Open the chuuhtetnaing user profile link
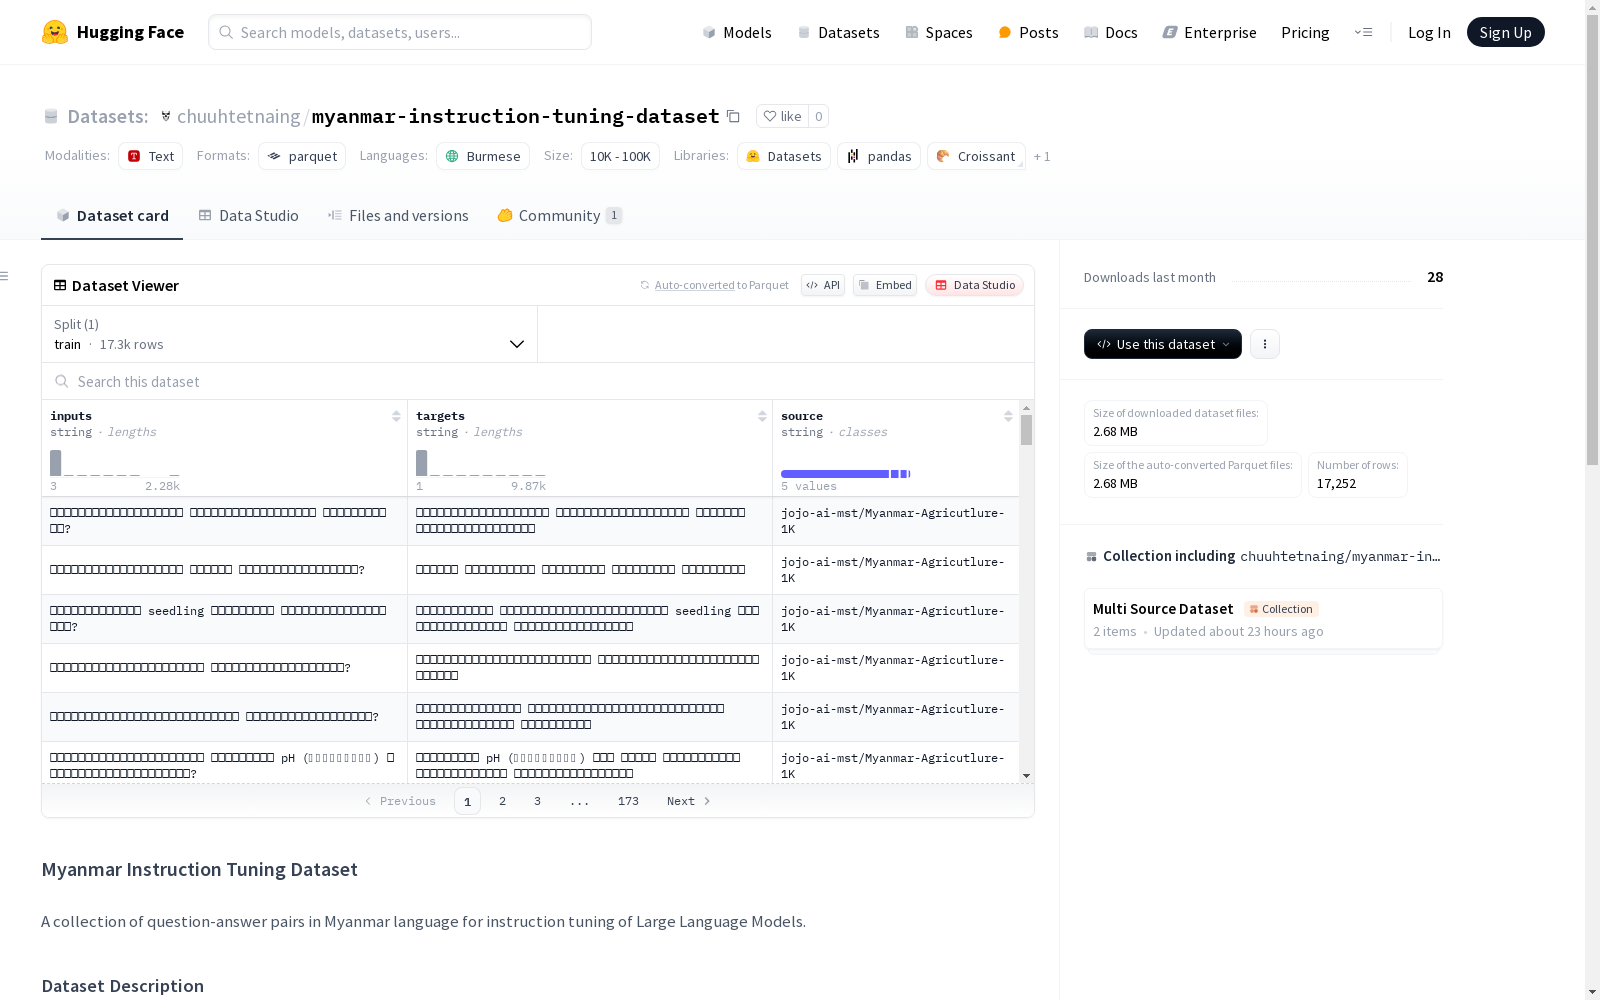Screen dimensions: 1600x1000 coord(238,116)
